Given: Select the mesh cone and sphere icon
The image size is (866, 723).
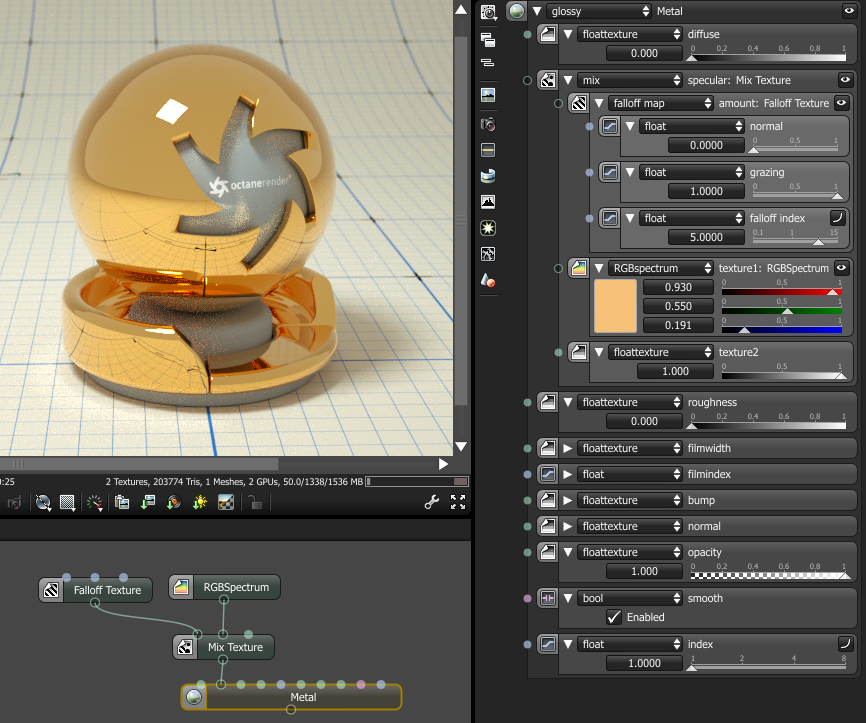Looking at the screenshot, I should click(x=488, y=280).
